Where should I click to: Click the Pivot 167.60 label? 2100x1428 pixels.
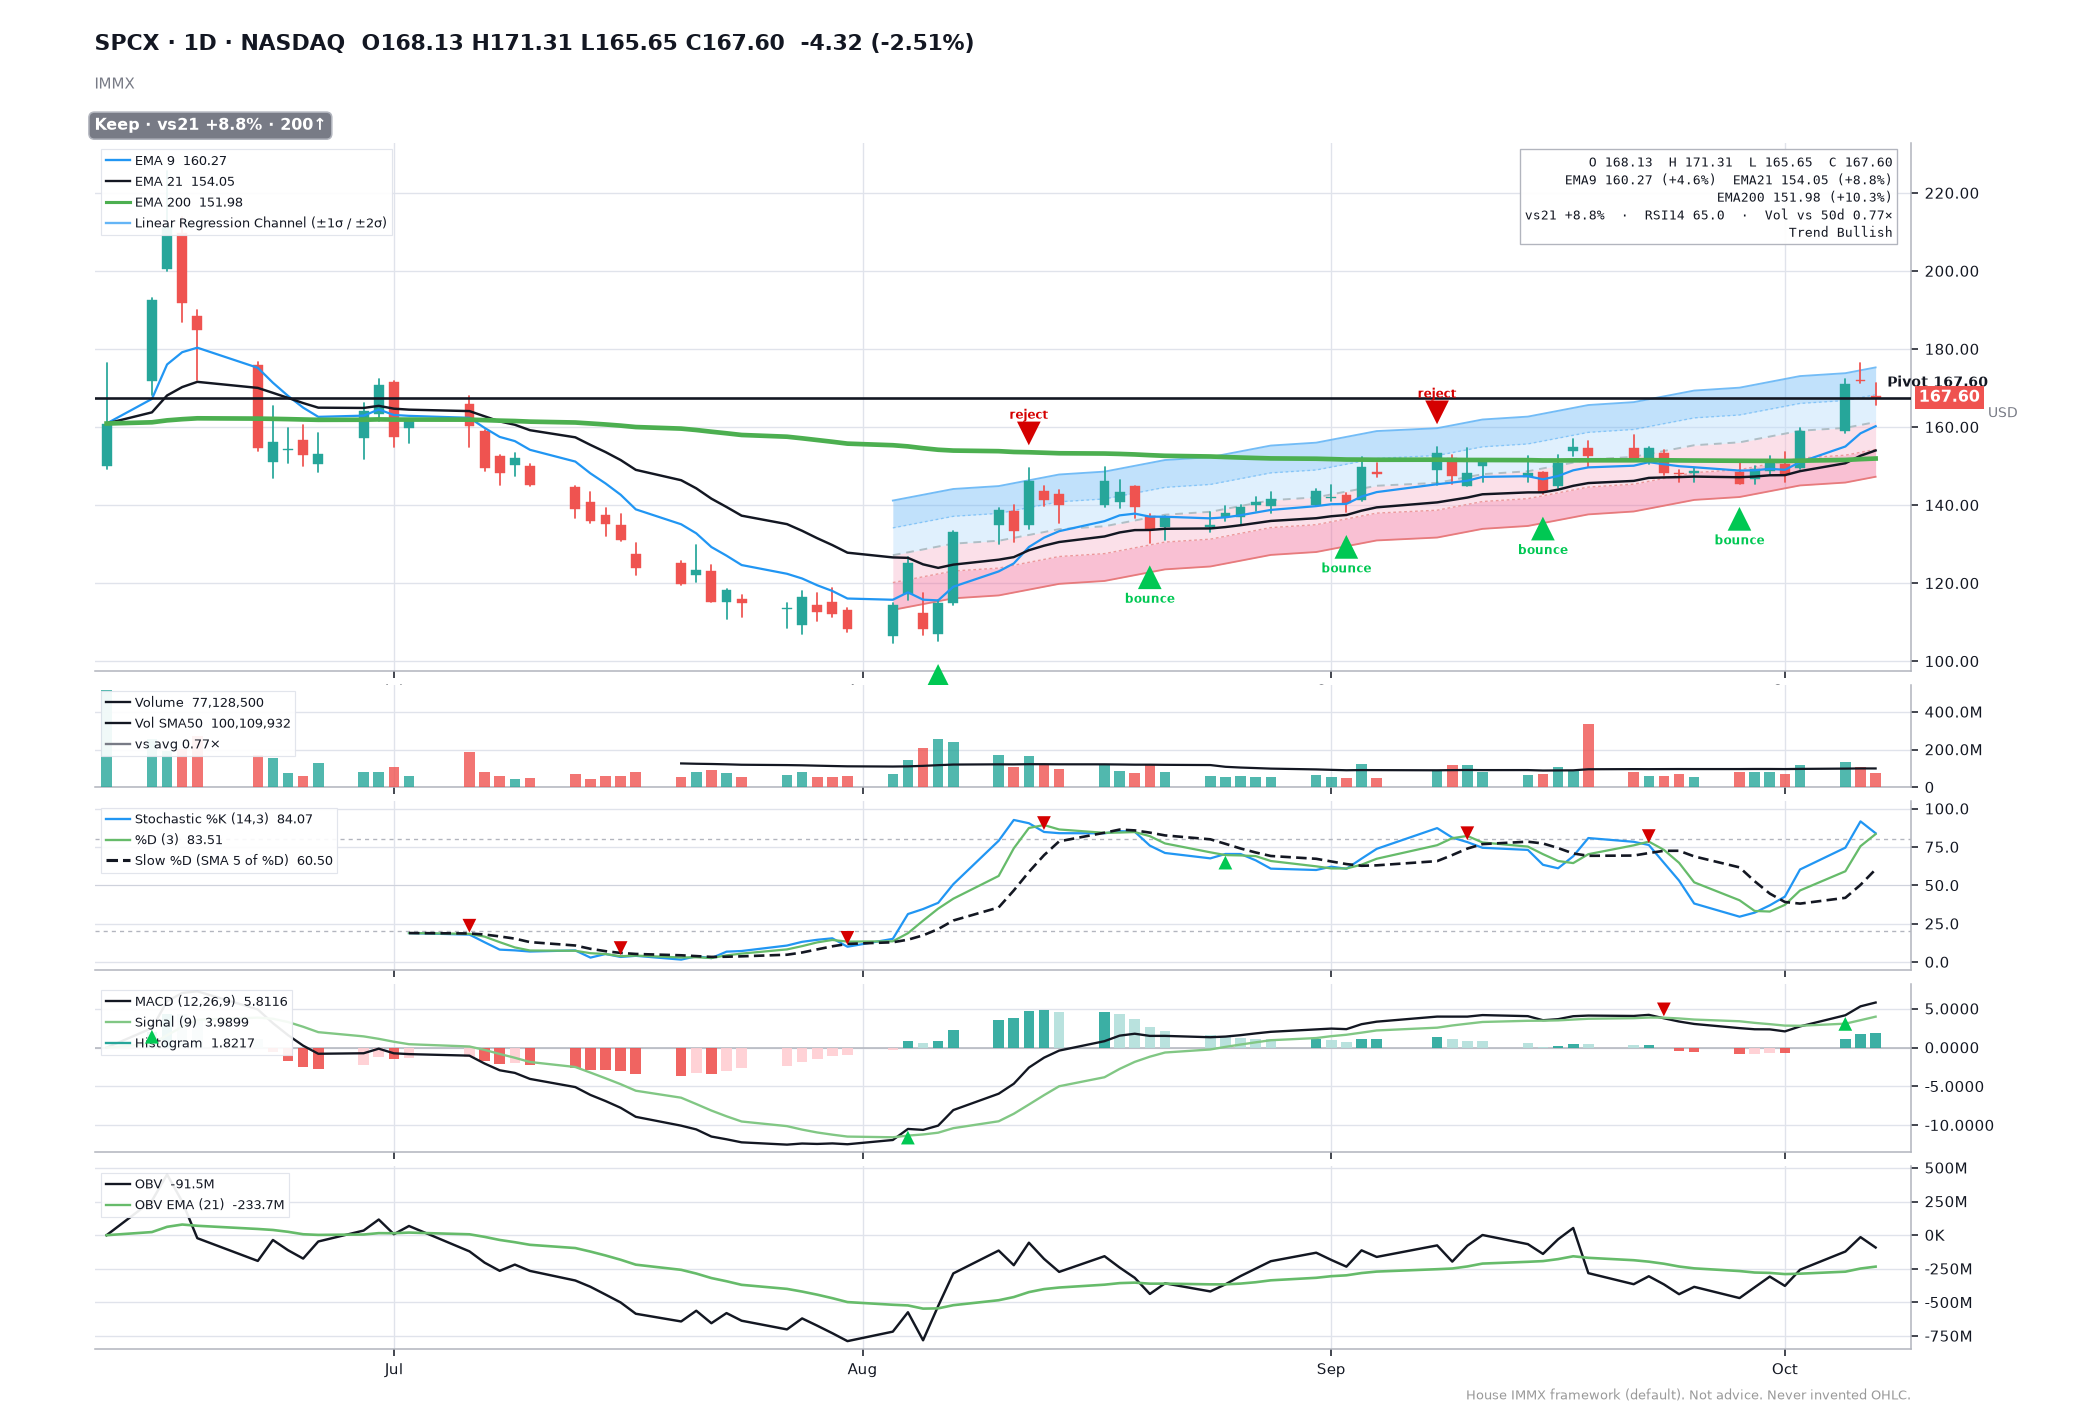click(1937, 381)
